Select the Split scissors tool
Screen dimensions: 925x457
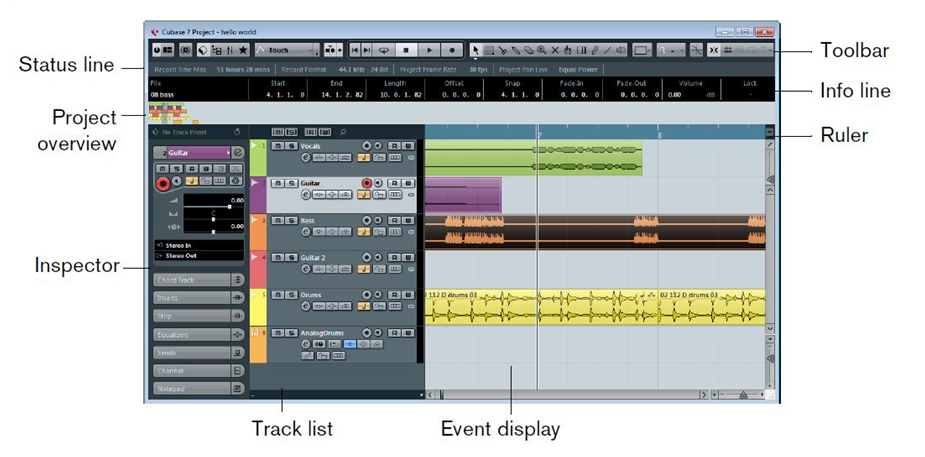pyautogui.click(x=503, y=50)
